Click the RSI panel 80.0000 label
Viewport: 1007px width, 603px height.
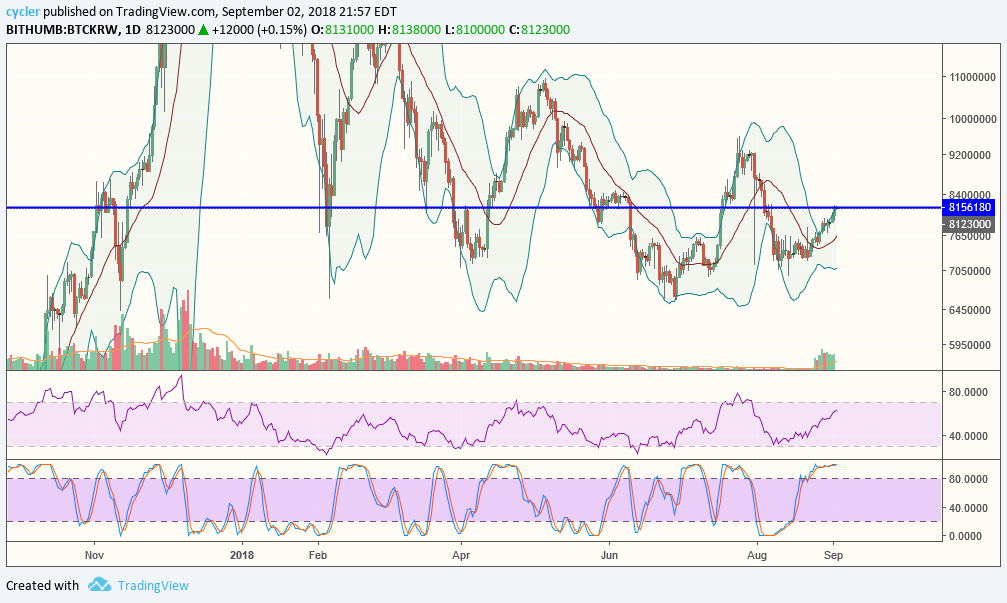968,392
